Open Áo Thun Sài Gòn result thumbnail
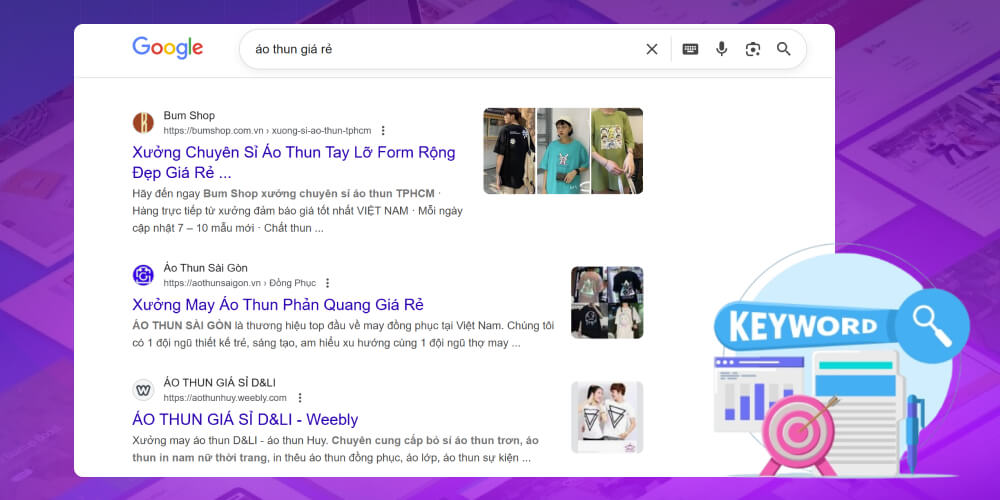Screen dimensions: 1000x500 pos(607,302)
